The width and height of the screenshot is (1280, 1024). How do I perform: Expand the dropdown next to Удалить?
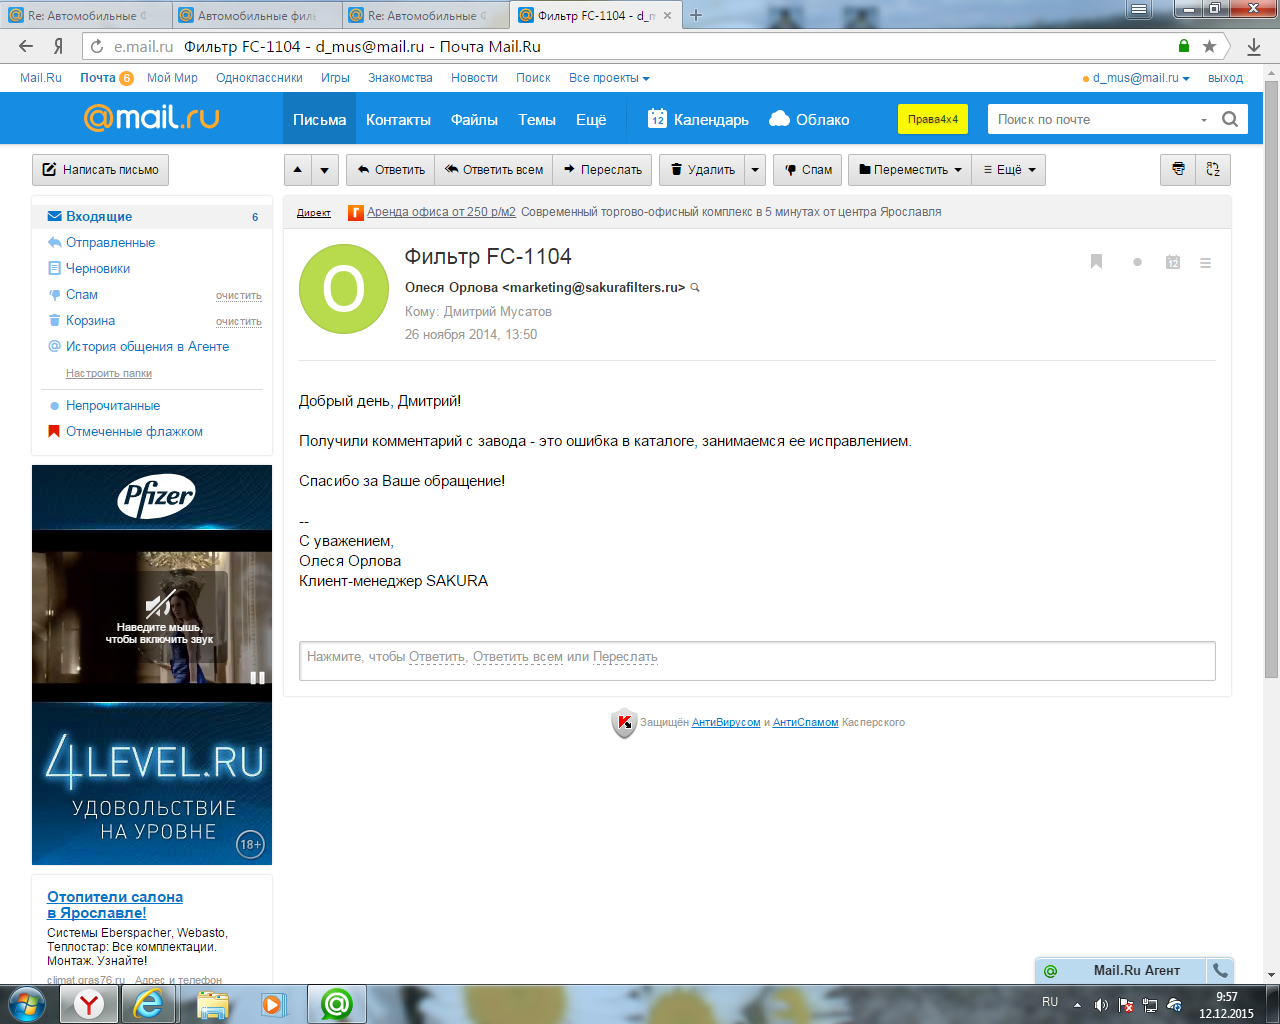click(x=755, y=170)
